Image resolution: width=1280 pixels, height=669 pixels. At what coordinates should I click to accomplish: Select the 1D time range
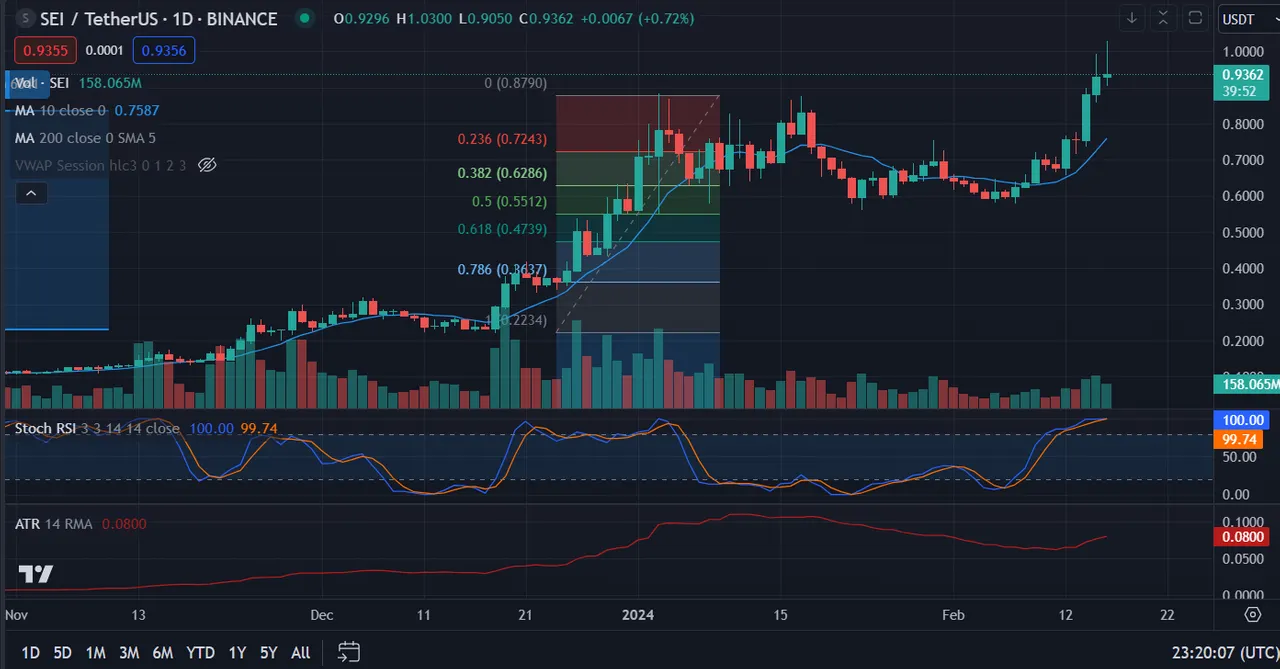point(31,653)
